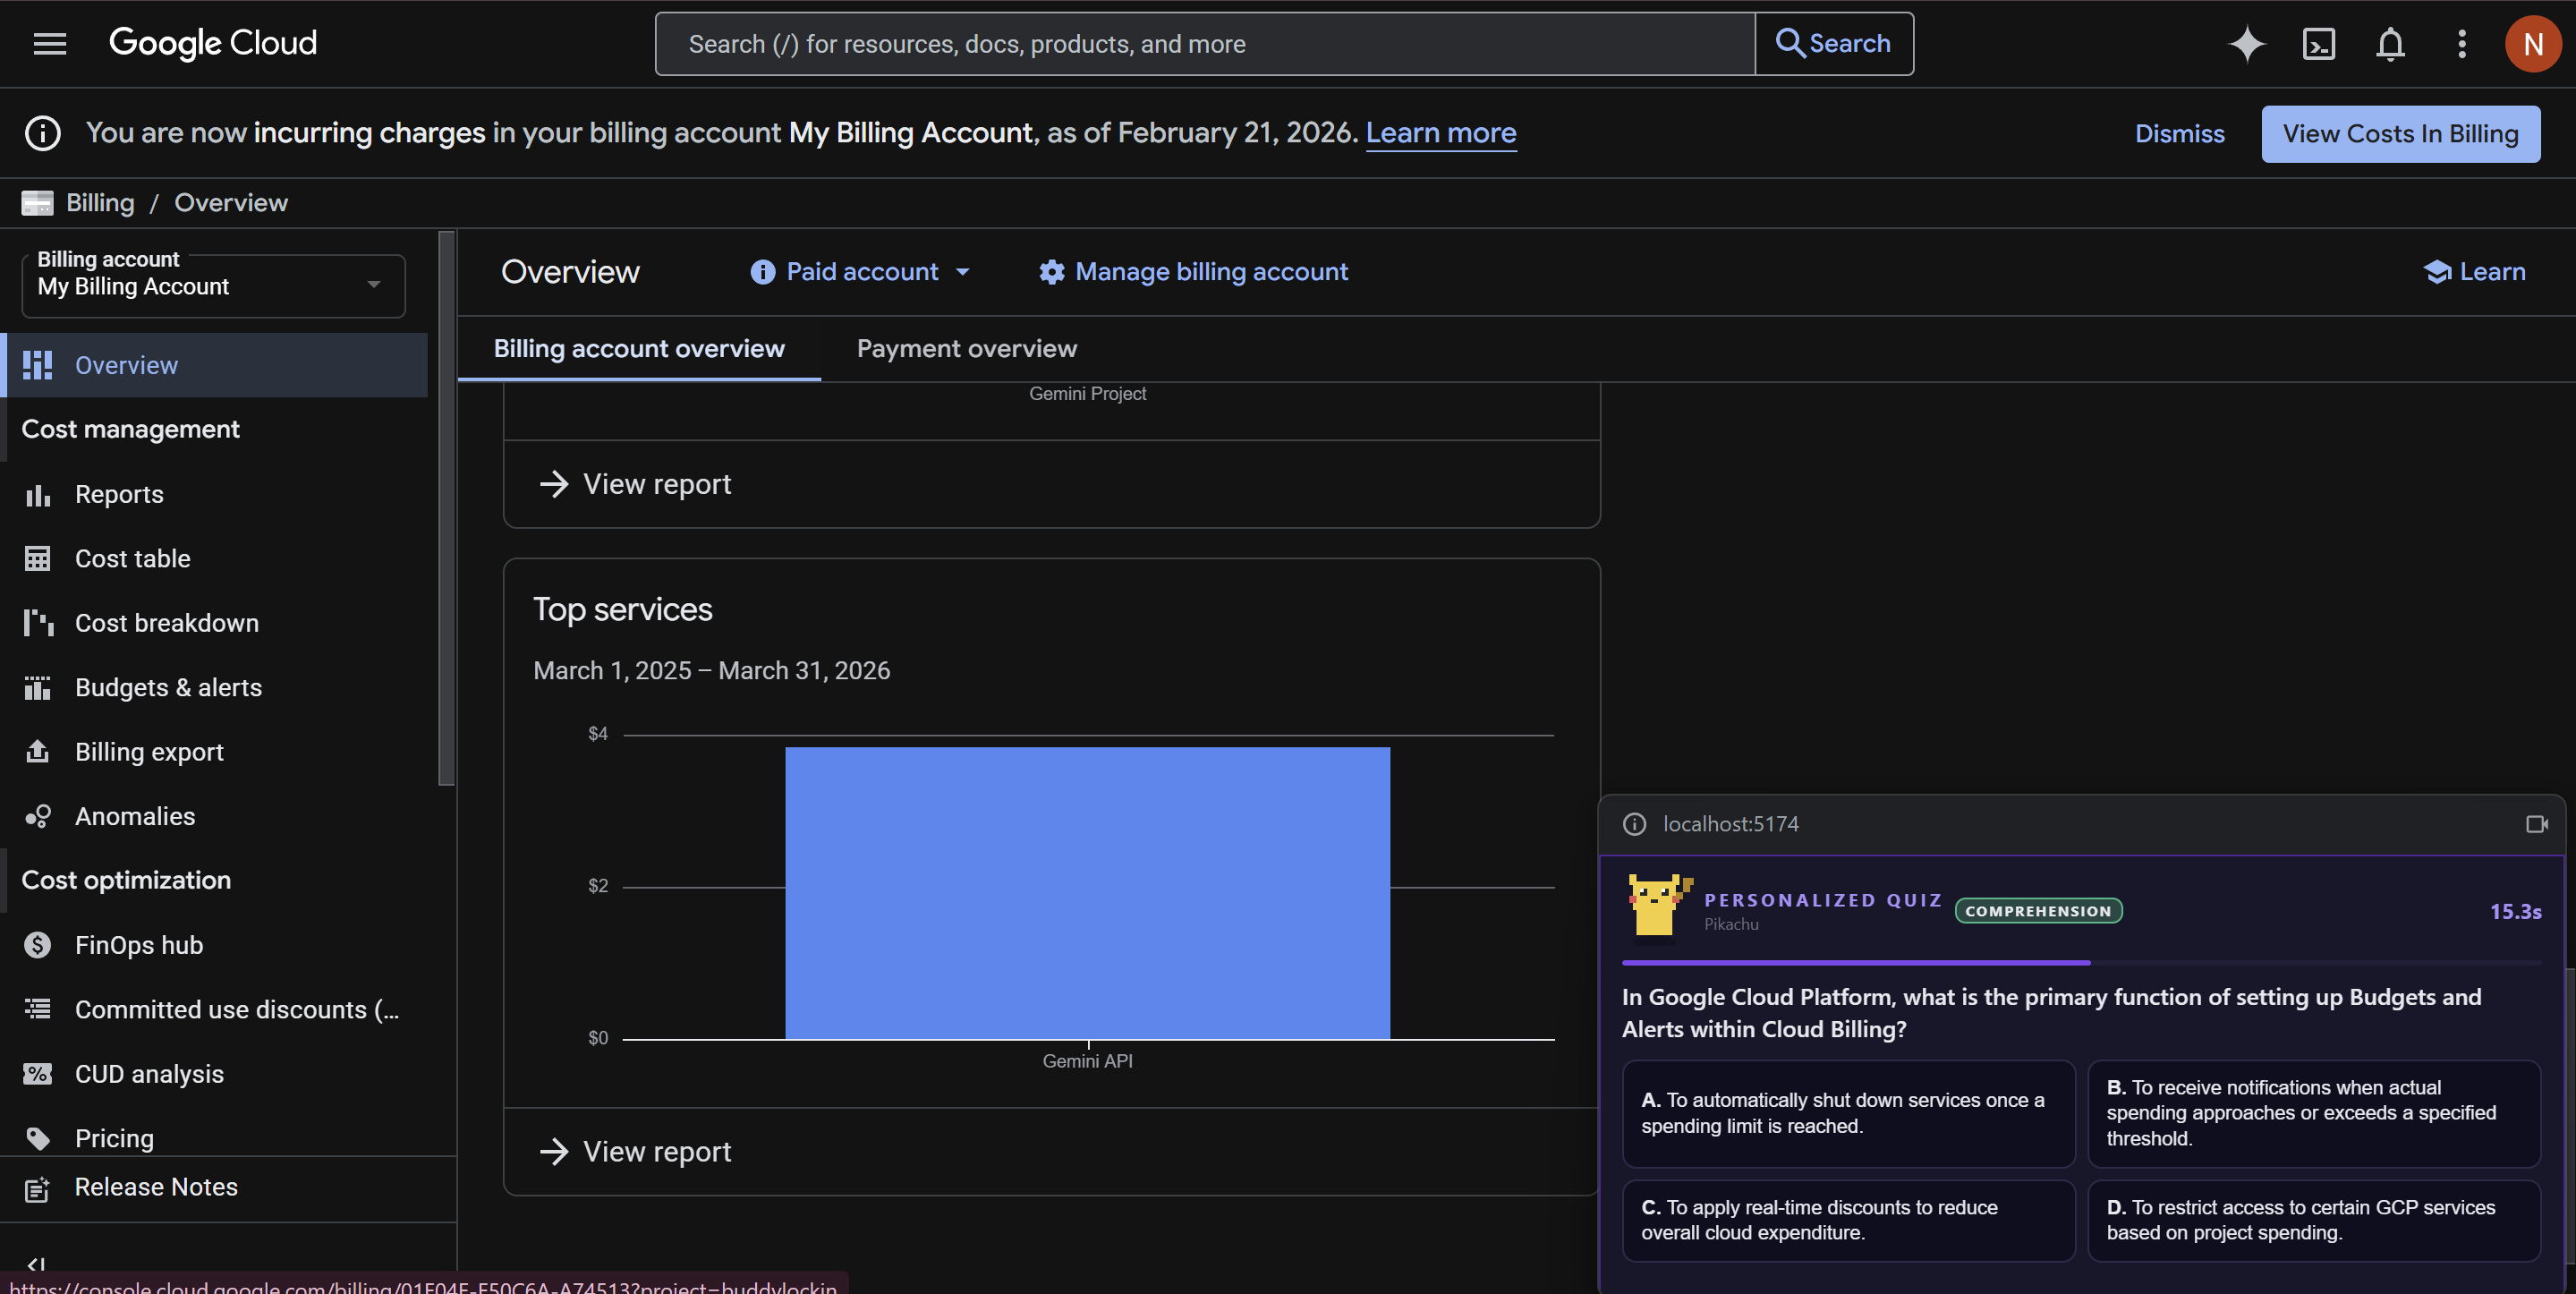Click the View Costs In Billing button
The height and width of the screenshot is (1294, 2576).
point(2399,133)
